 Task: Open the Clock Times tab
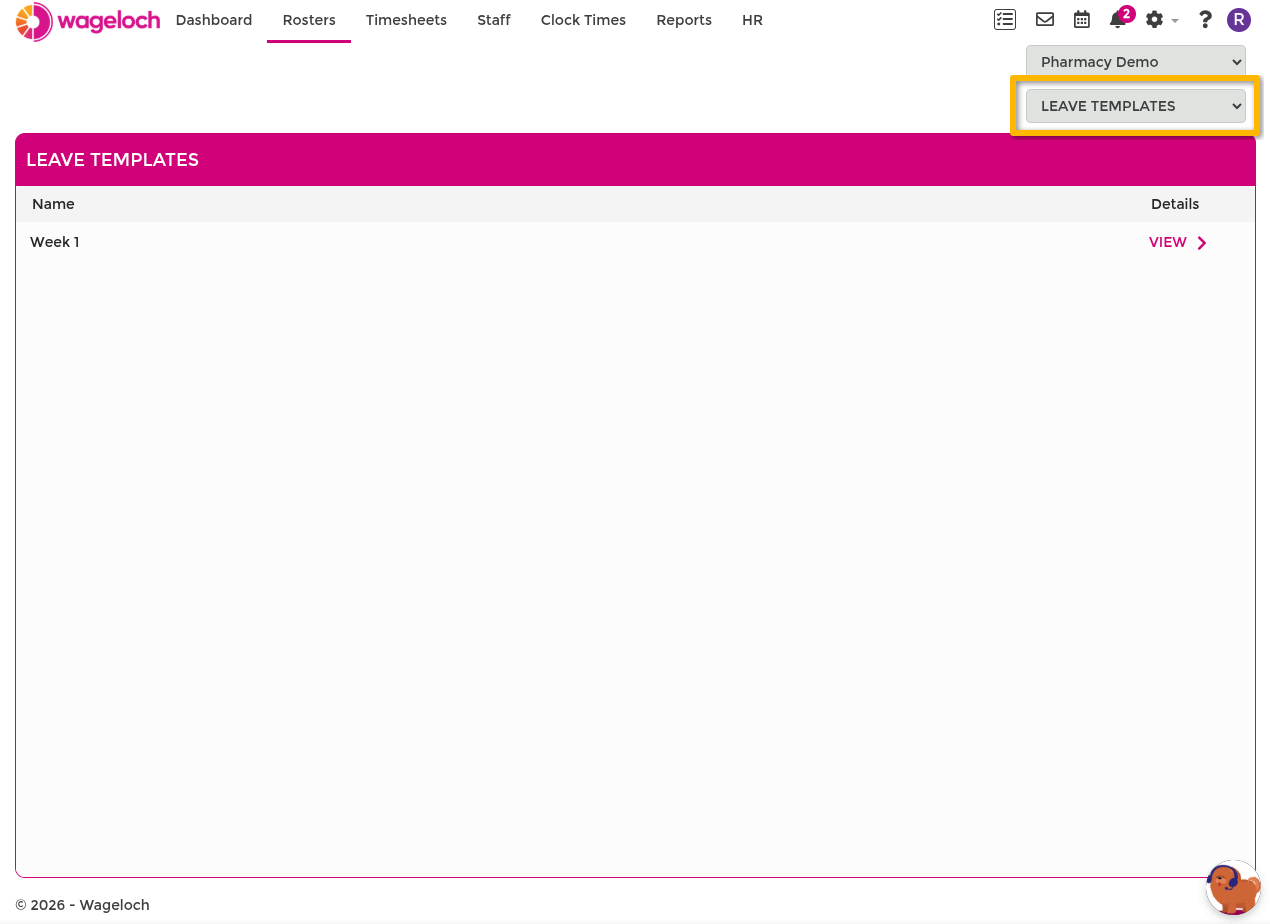583,20
